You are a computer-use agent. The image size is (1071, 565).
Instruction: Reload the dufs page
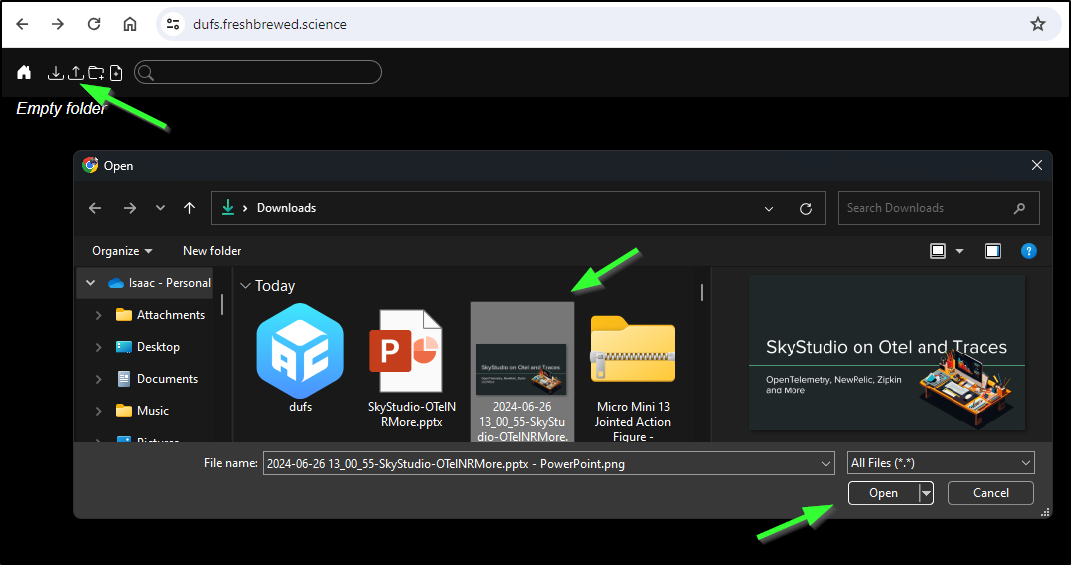(x=94, y=24)
